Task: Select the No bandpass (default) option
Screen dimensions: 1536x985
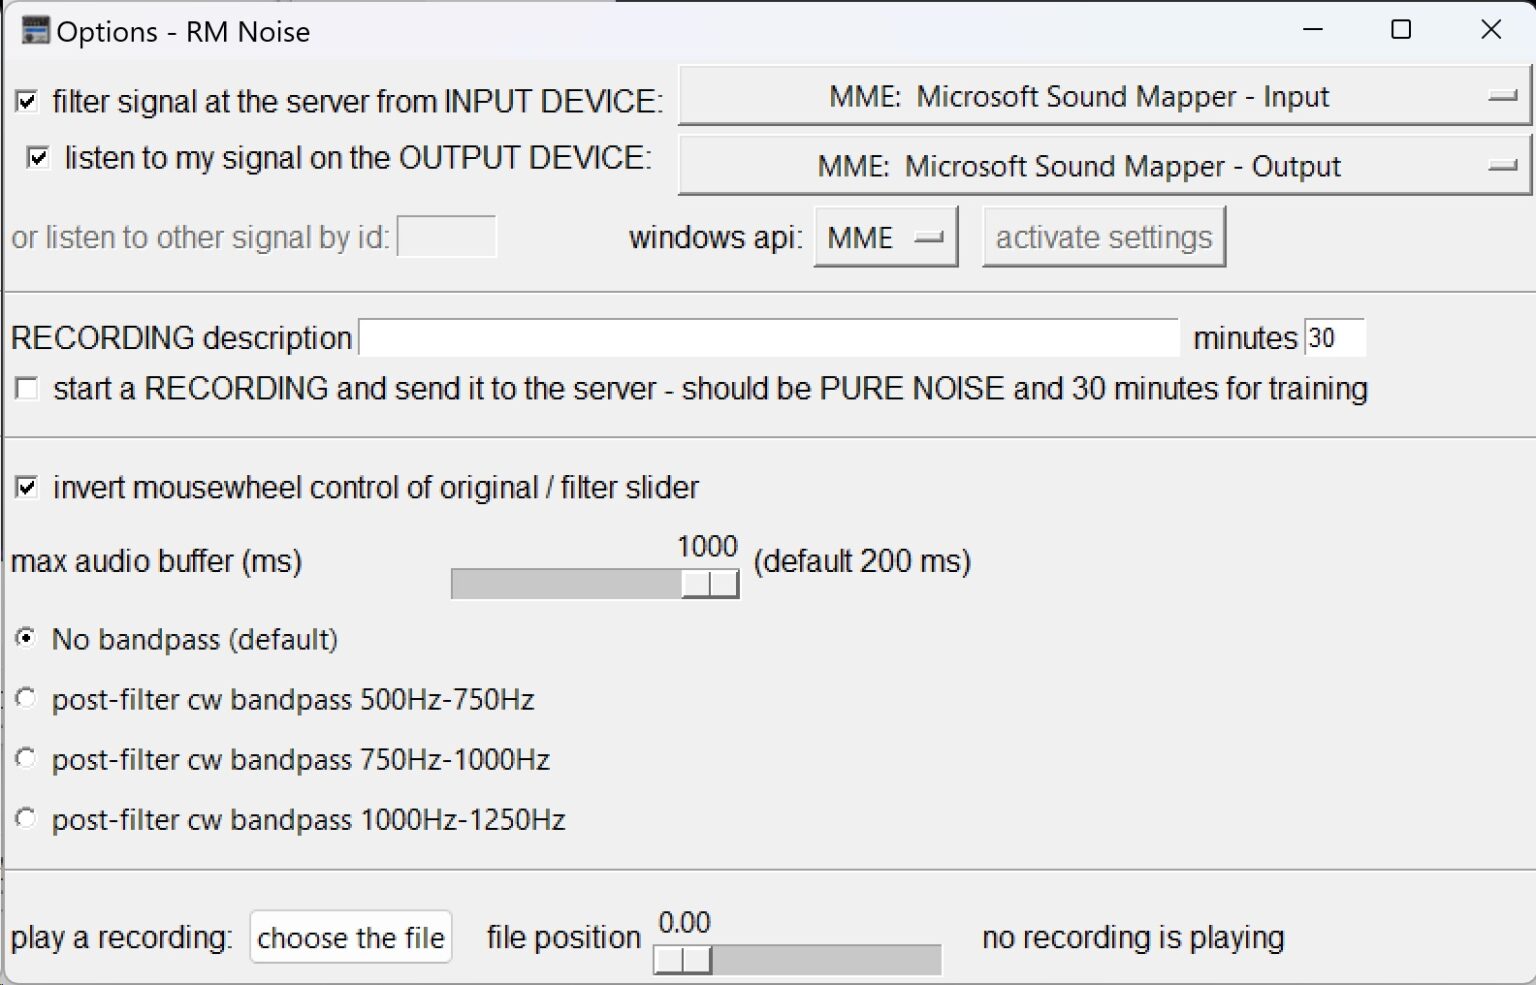Action: (x=25, y=638)
